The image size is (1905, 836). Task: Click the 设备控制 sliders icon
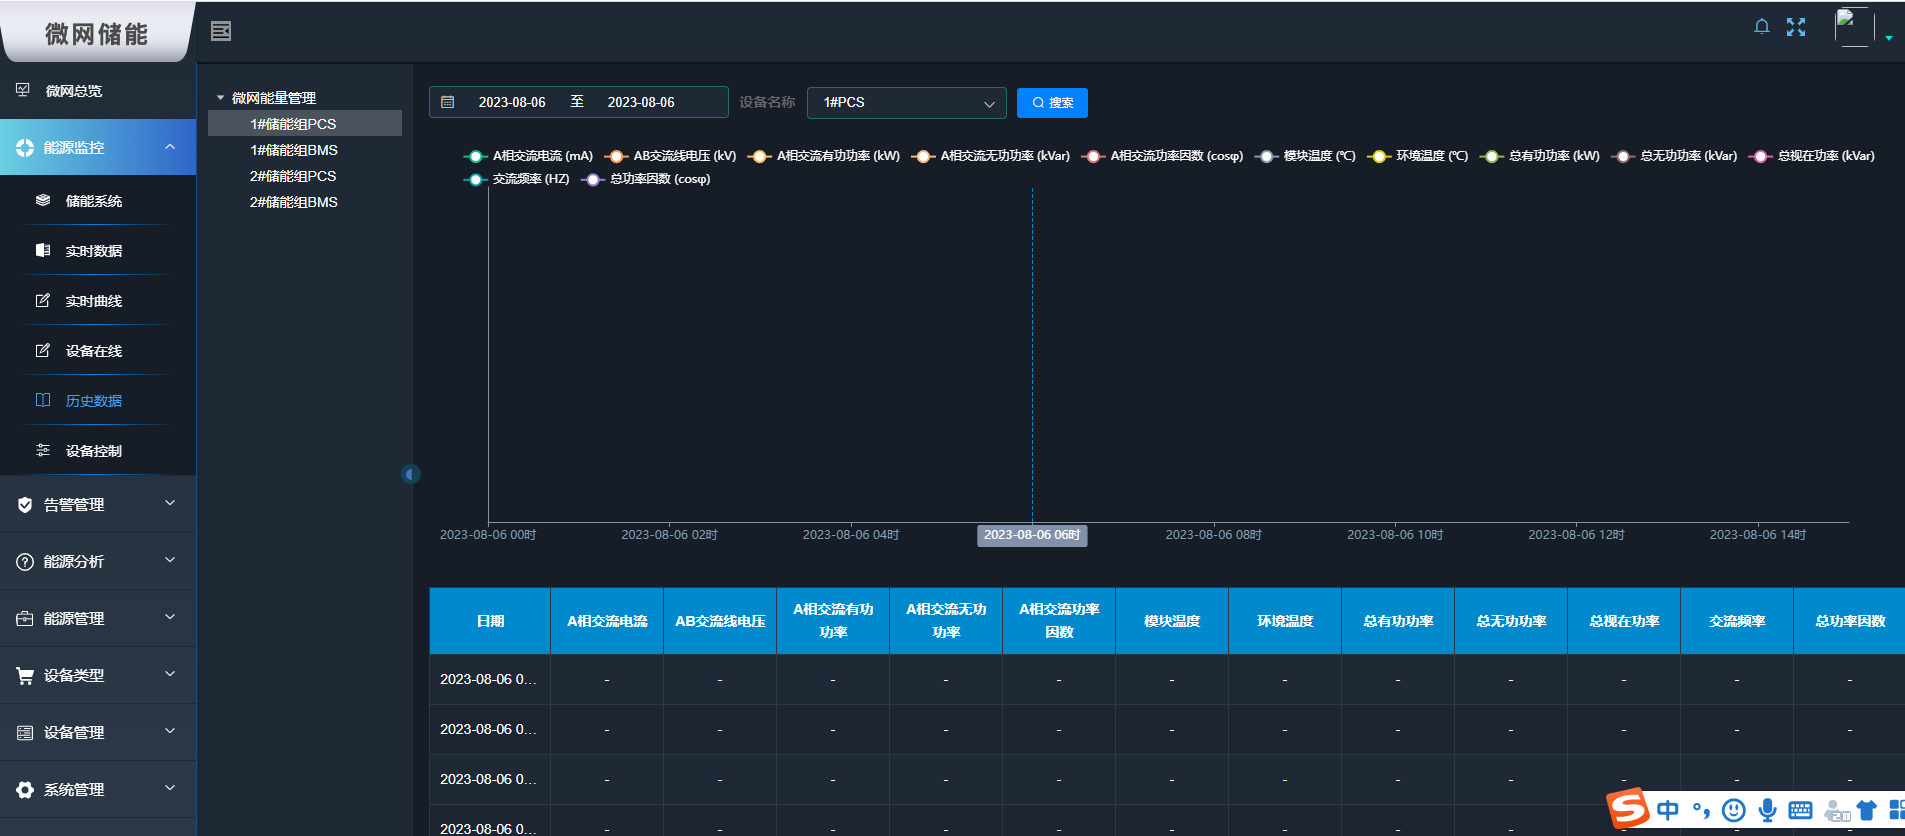point(43,450)
